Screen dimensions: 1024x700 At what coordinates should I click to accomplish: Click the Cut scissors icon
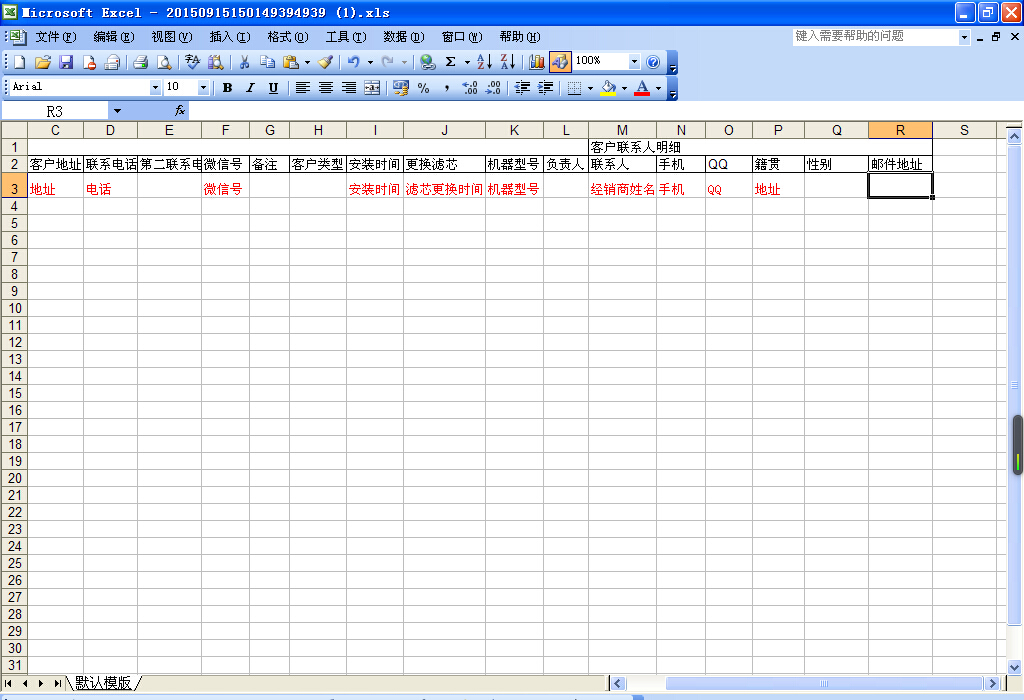(243, 62)
